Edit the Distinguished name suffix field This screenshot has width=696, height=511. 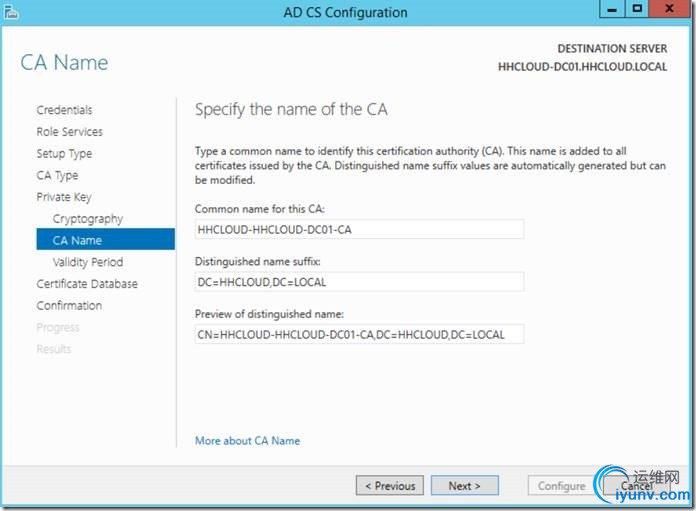pos(359,281)
